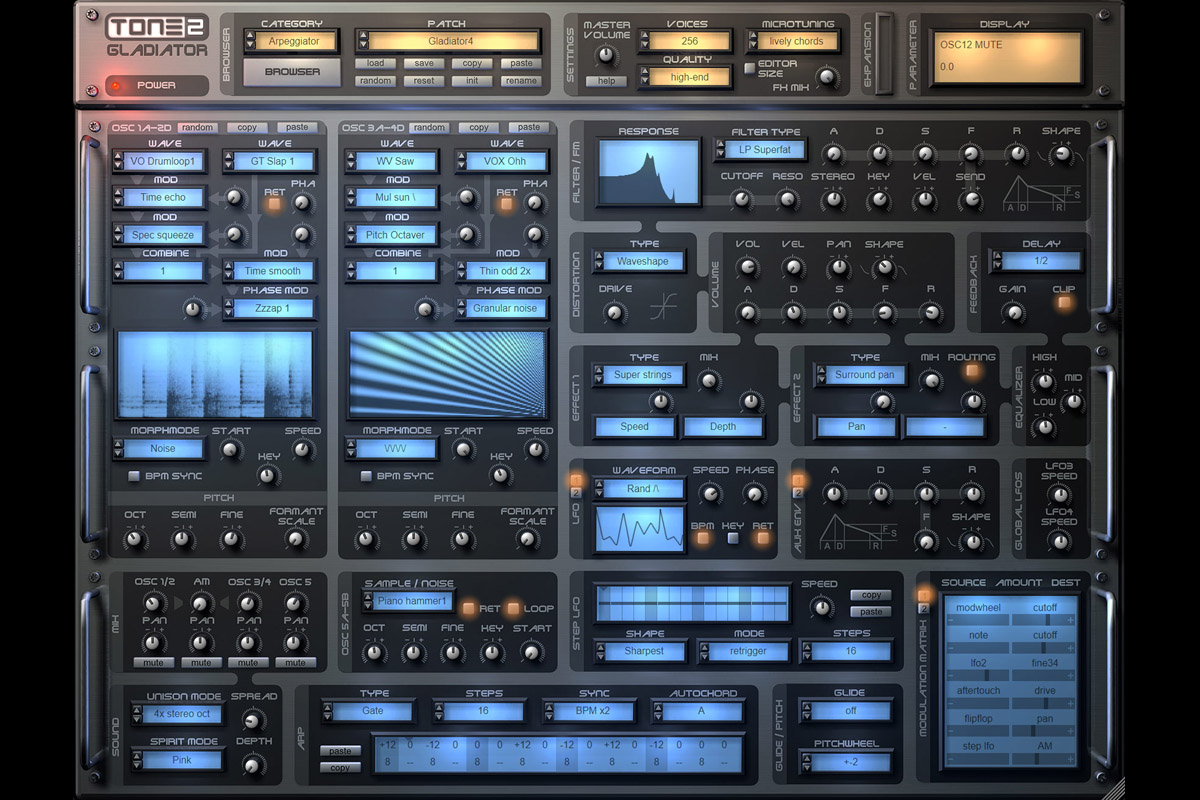Click the help button under Master Volume

tap(606, 80)
